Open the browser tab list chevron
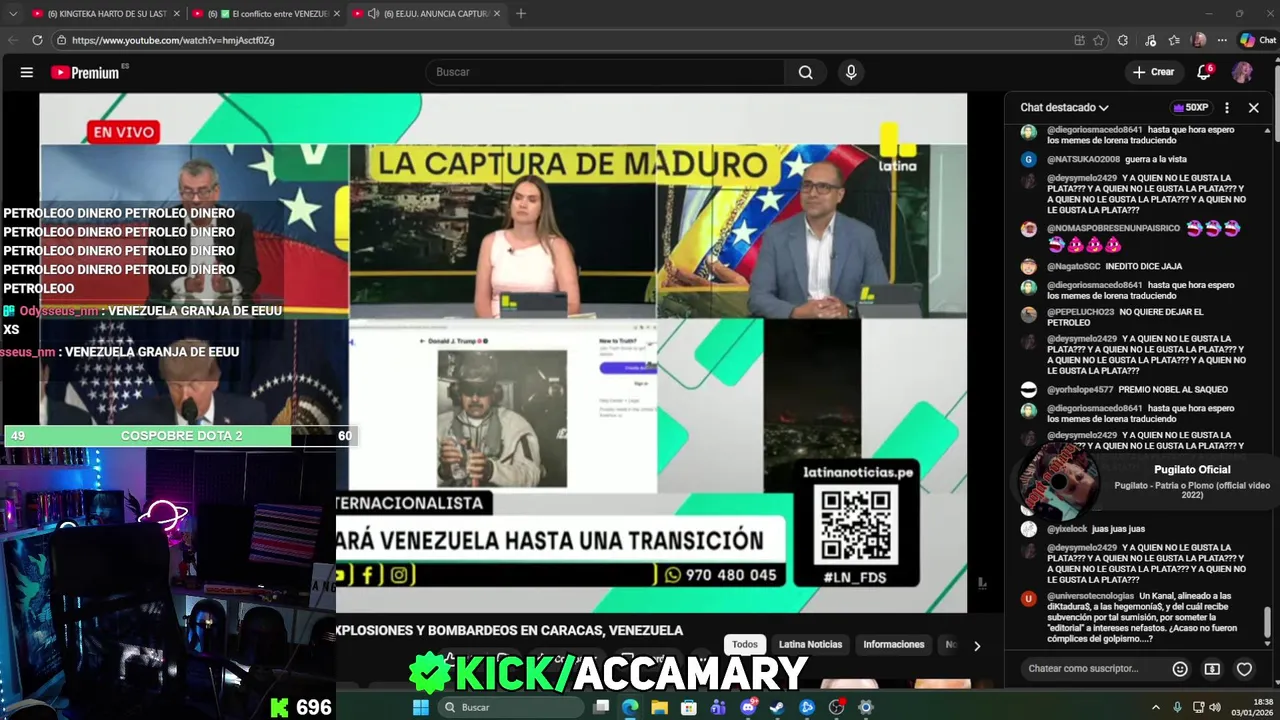Image resolution: width=1280 pixels, height=720 pixels. click(13, 14)
